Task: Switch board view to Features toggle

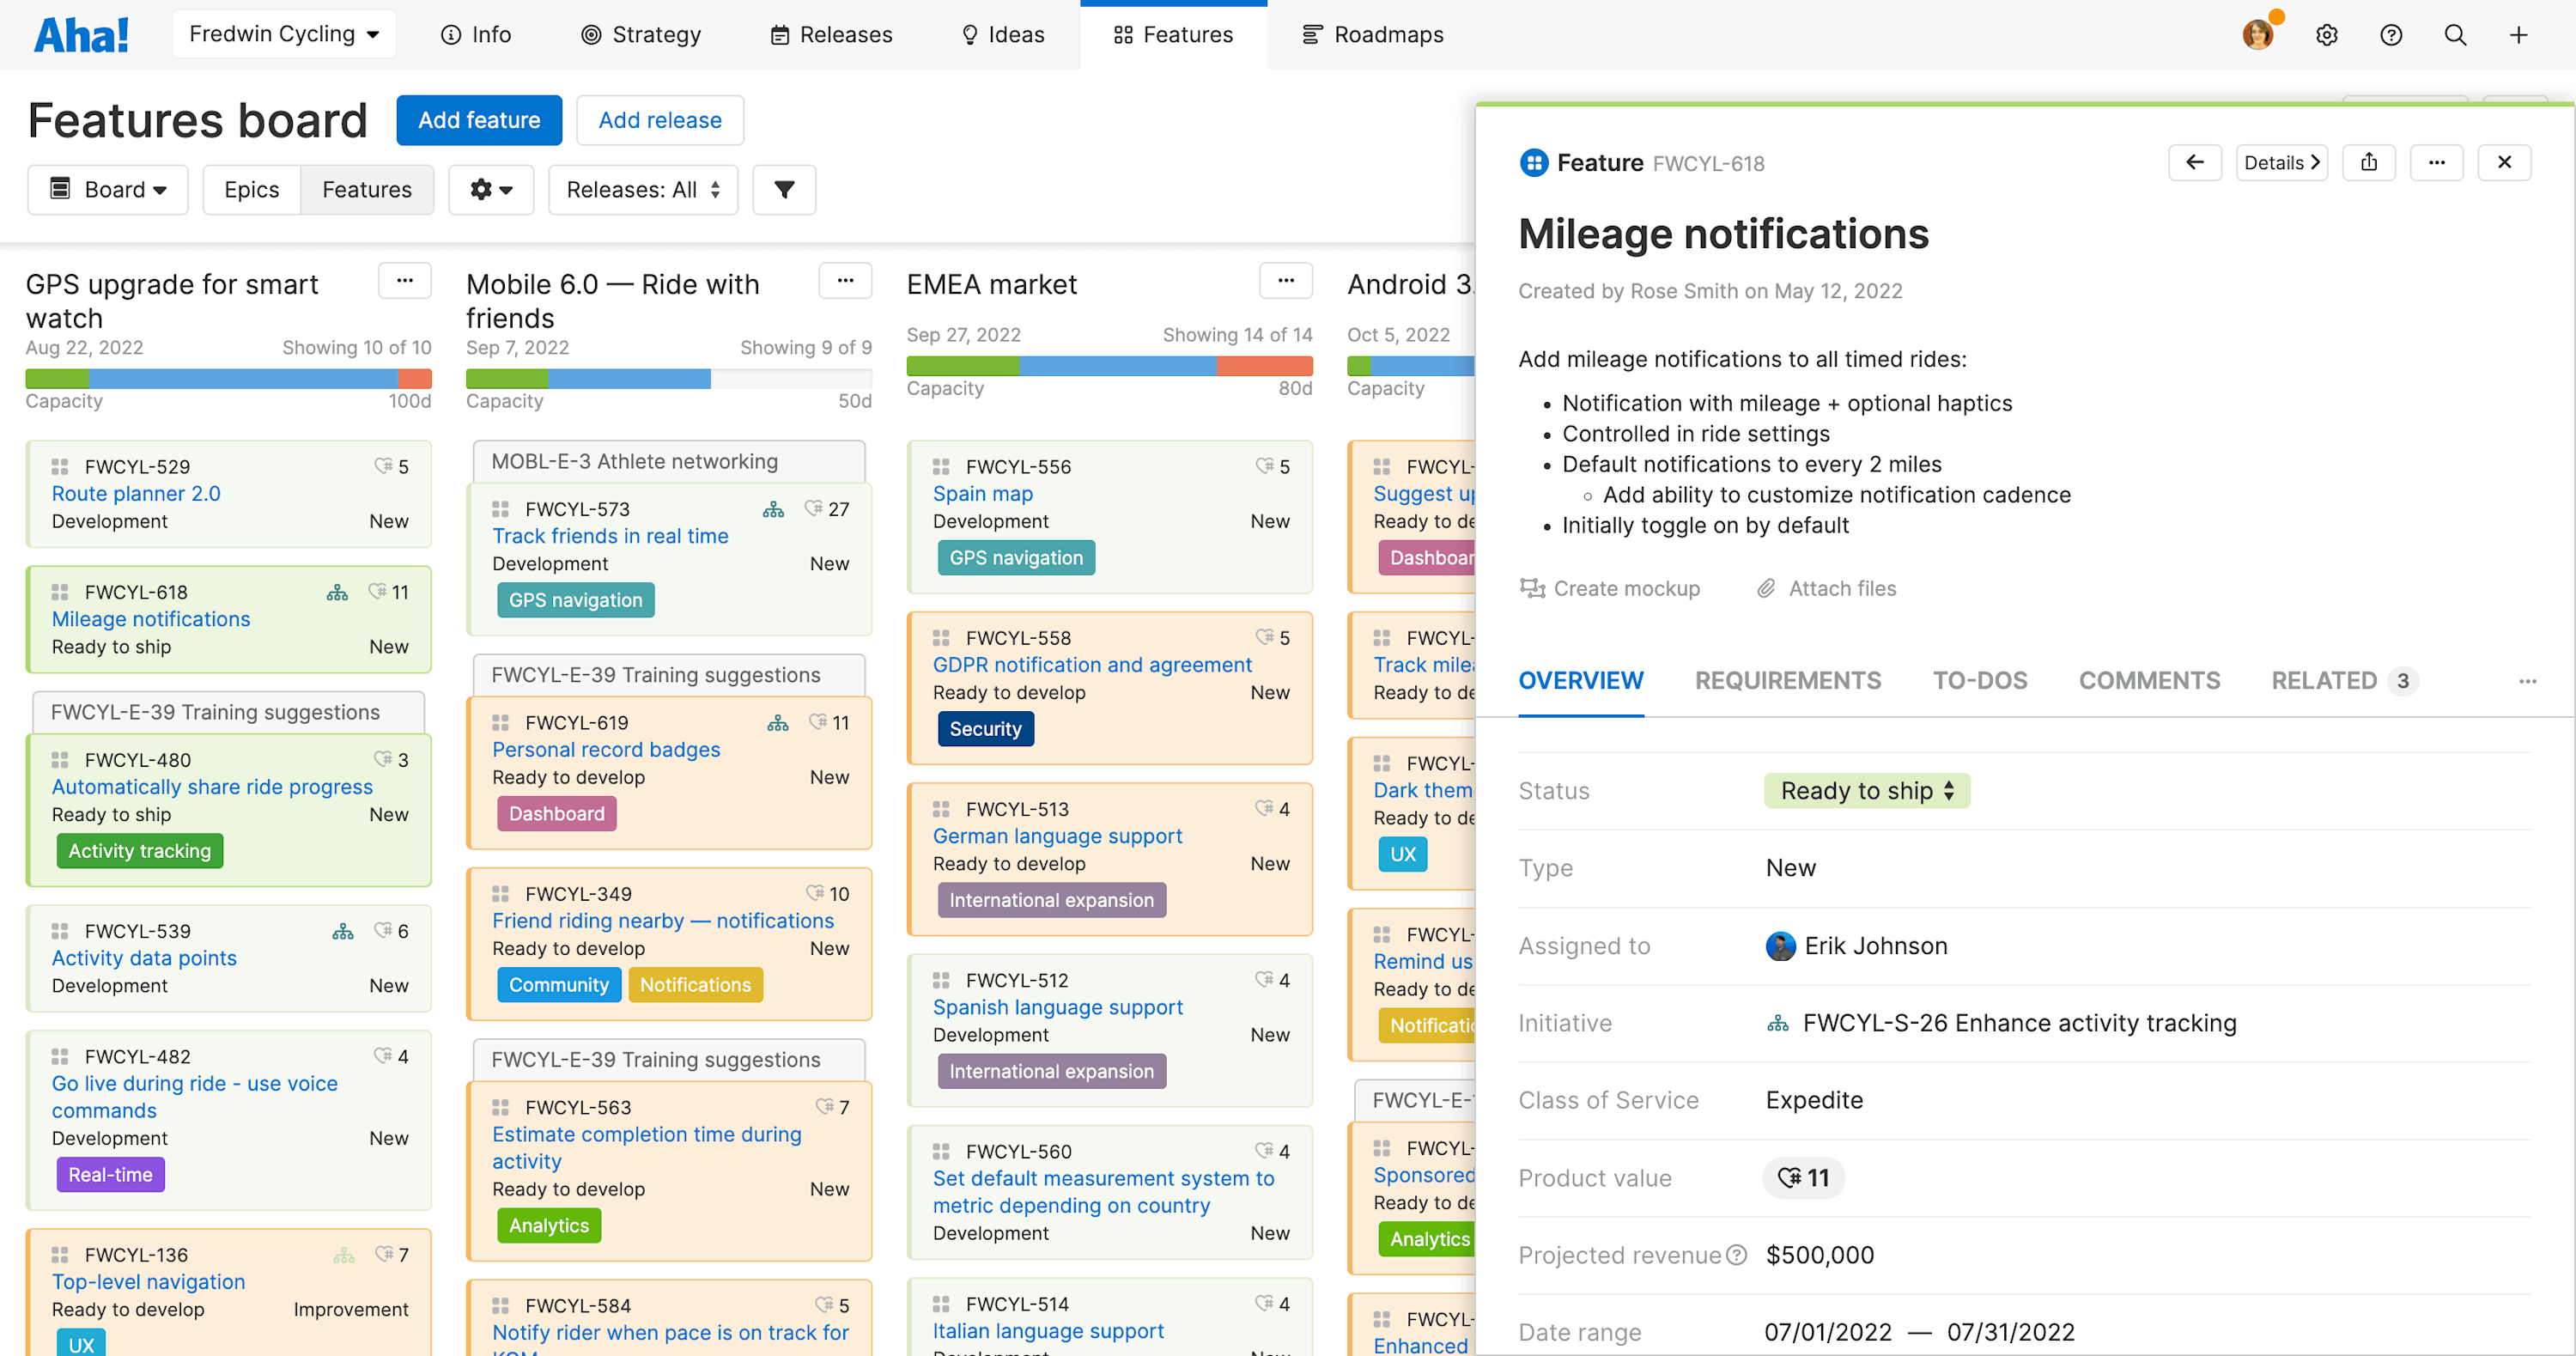Action: tap(366, 190)
